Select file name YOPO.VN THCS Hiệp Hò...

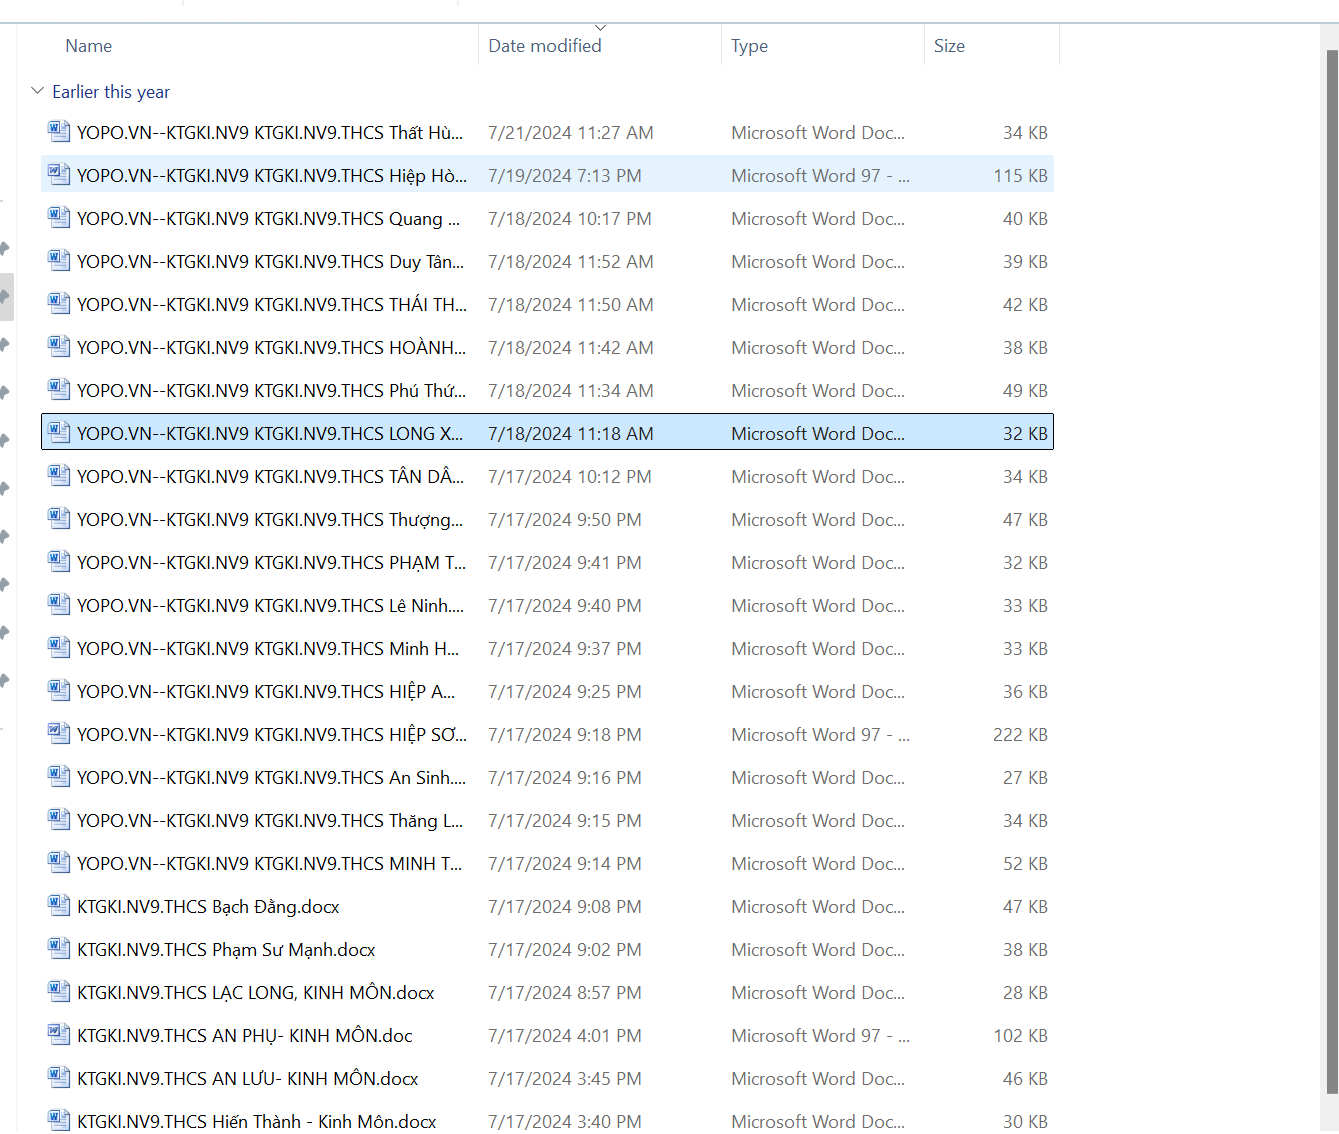pyautogui.click(x=272, y=176)
